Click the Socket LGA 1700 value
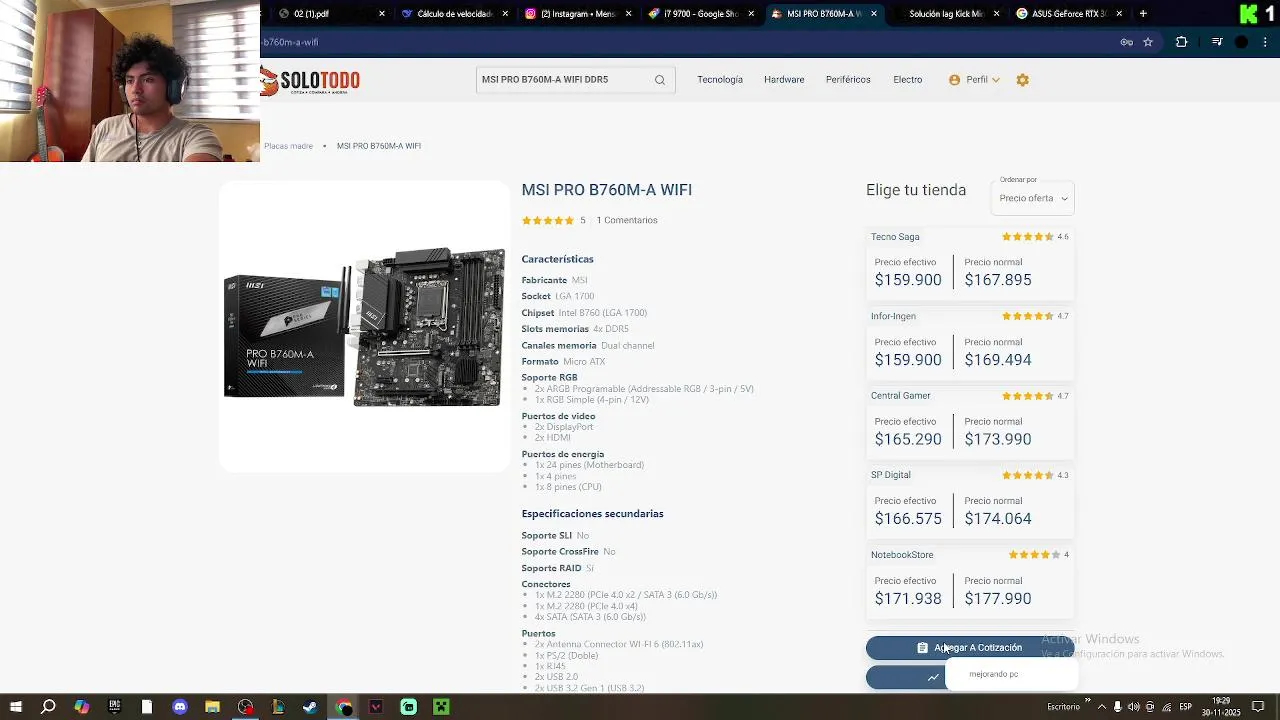 pyautogui.click(x=575, y=297)
